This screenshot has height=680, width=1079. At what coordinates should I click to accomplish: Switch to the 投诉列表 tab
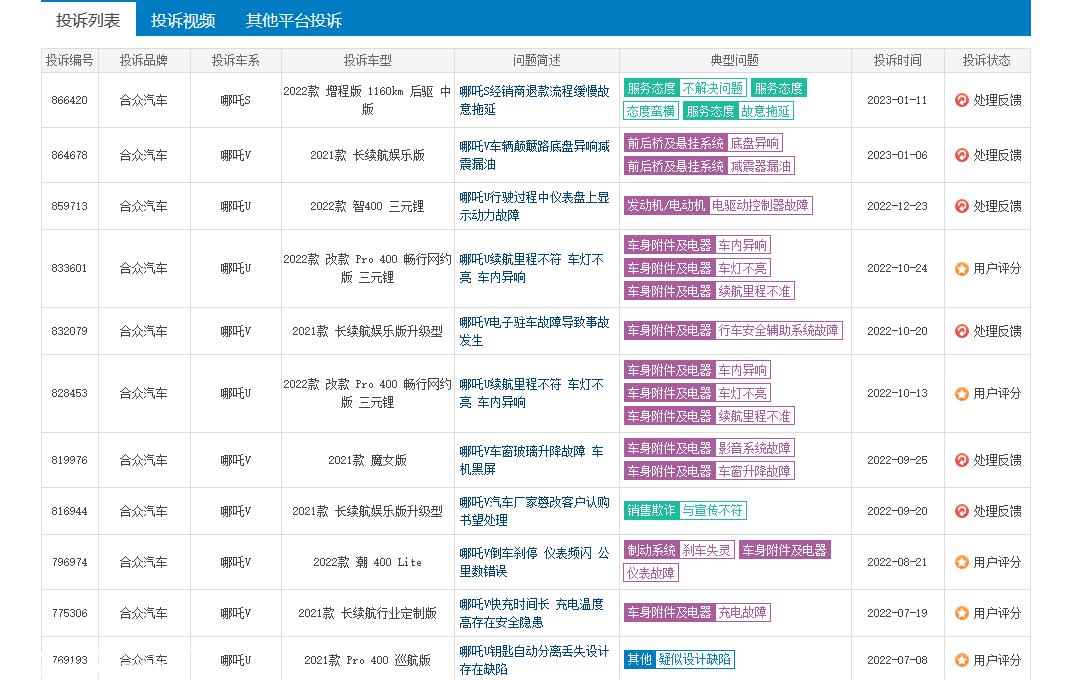(88, 20)
